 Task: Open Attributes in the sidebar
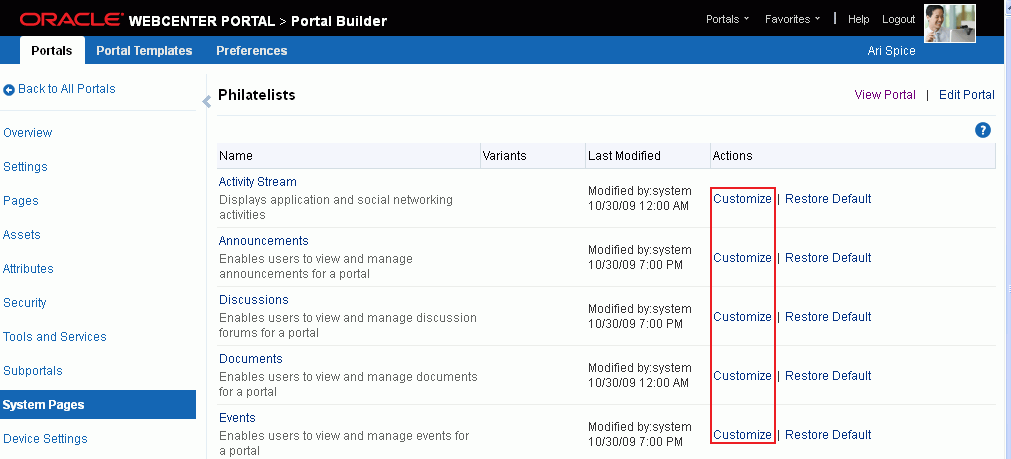coord(28,269)
